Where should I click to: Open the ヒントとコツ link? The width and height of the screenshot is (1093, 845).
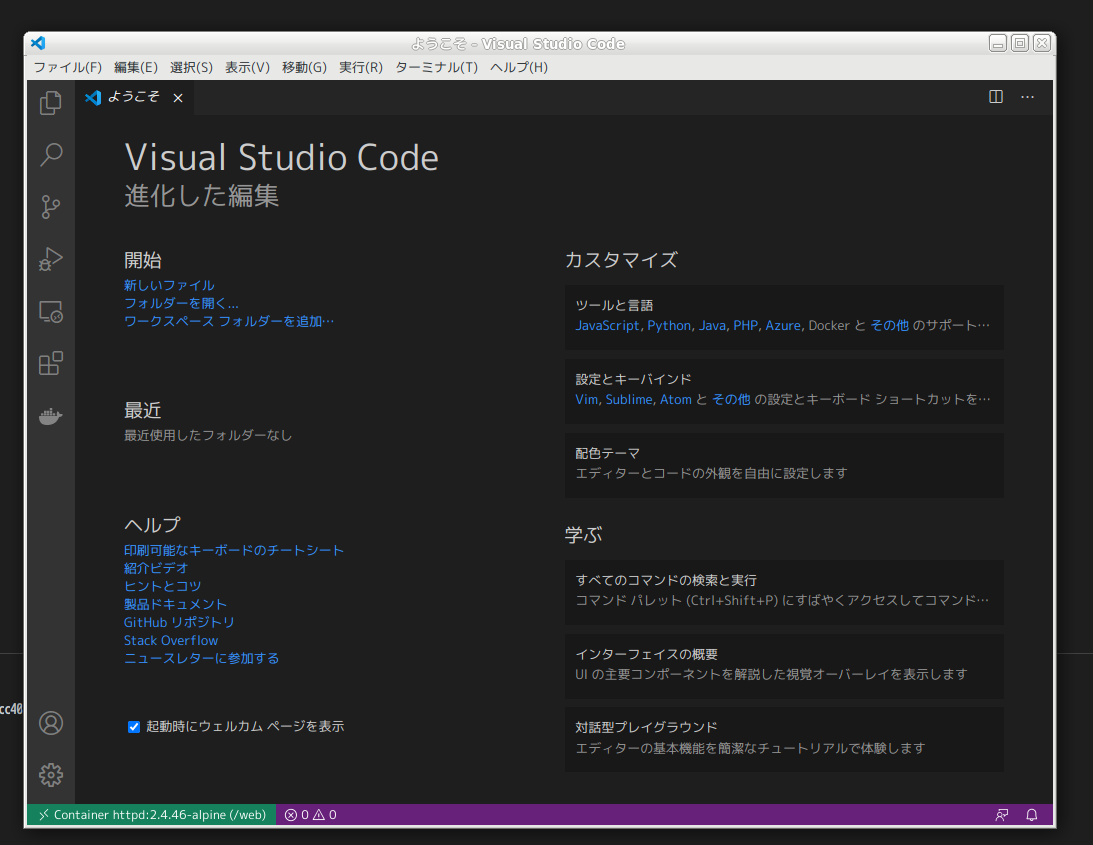162,586
